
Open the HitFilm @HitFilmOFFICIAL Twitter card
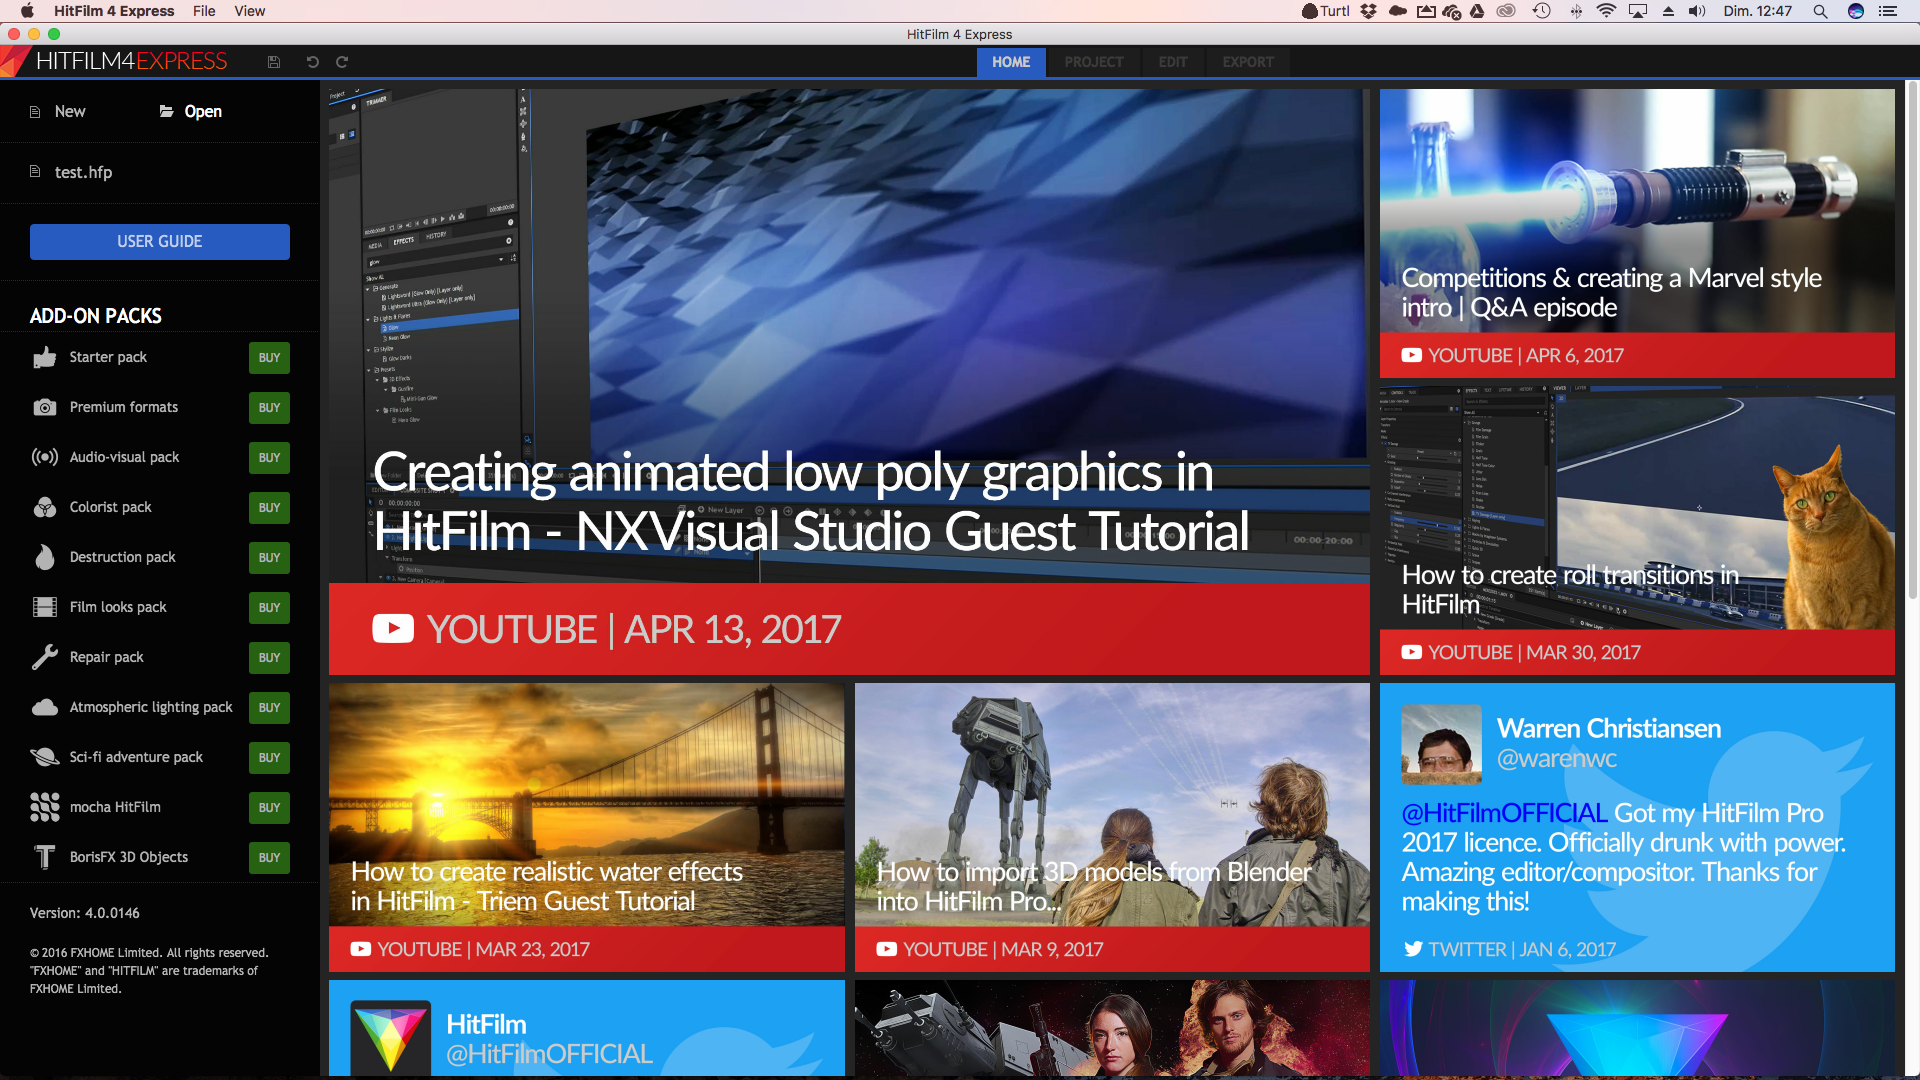point(587,1028)
